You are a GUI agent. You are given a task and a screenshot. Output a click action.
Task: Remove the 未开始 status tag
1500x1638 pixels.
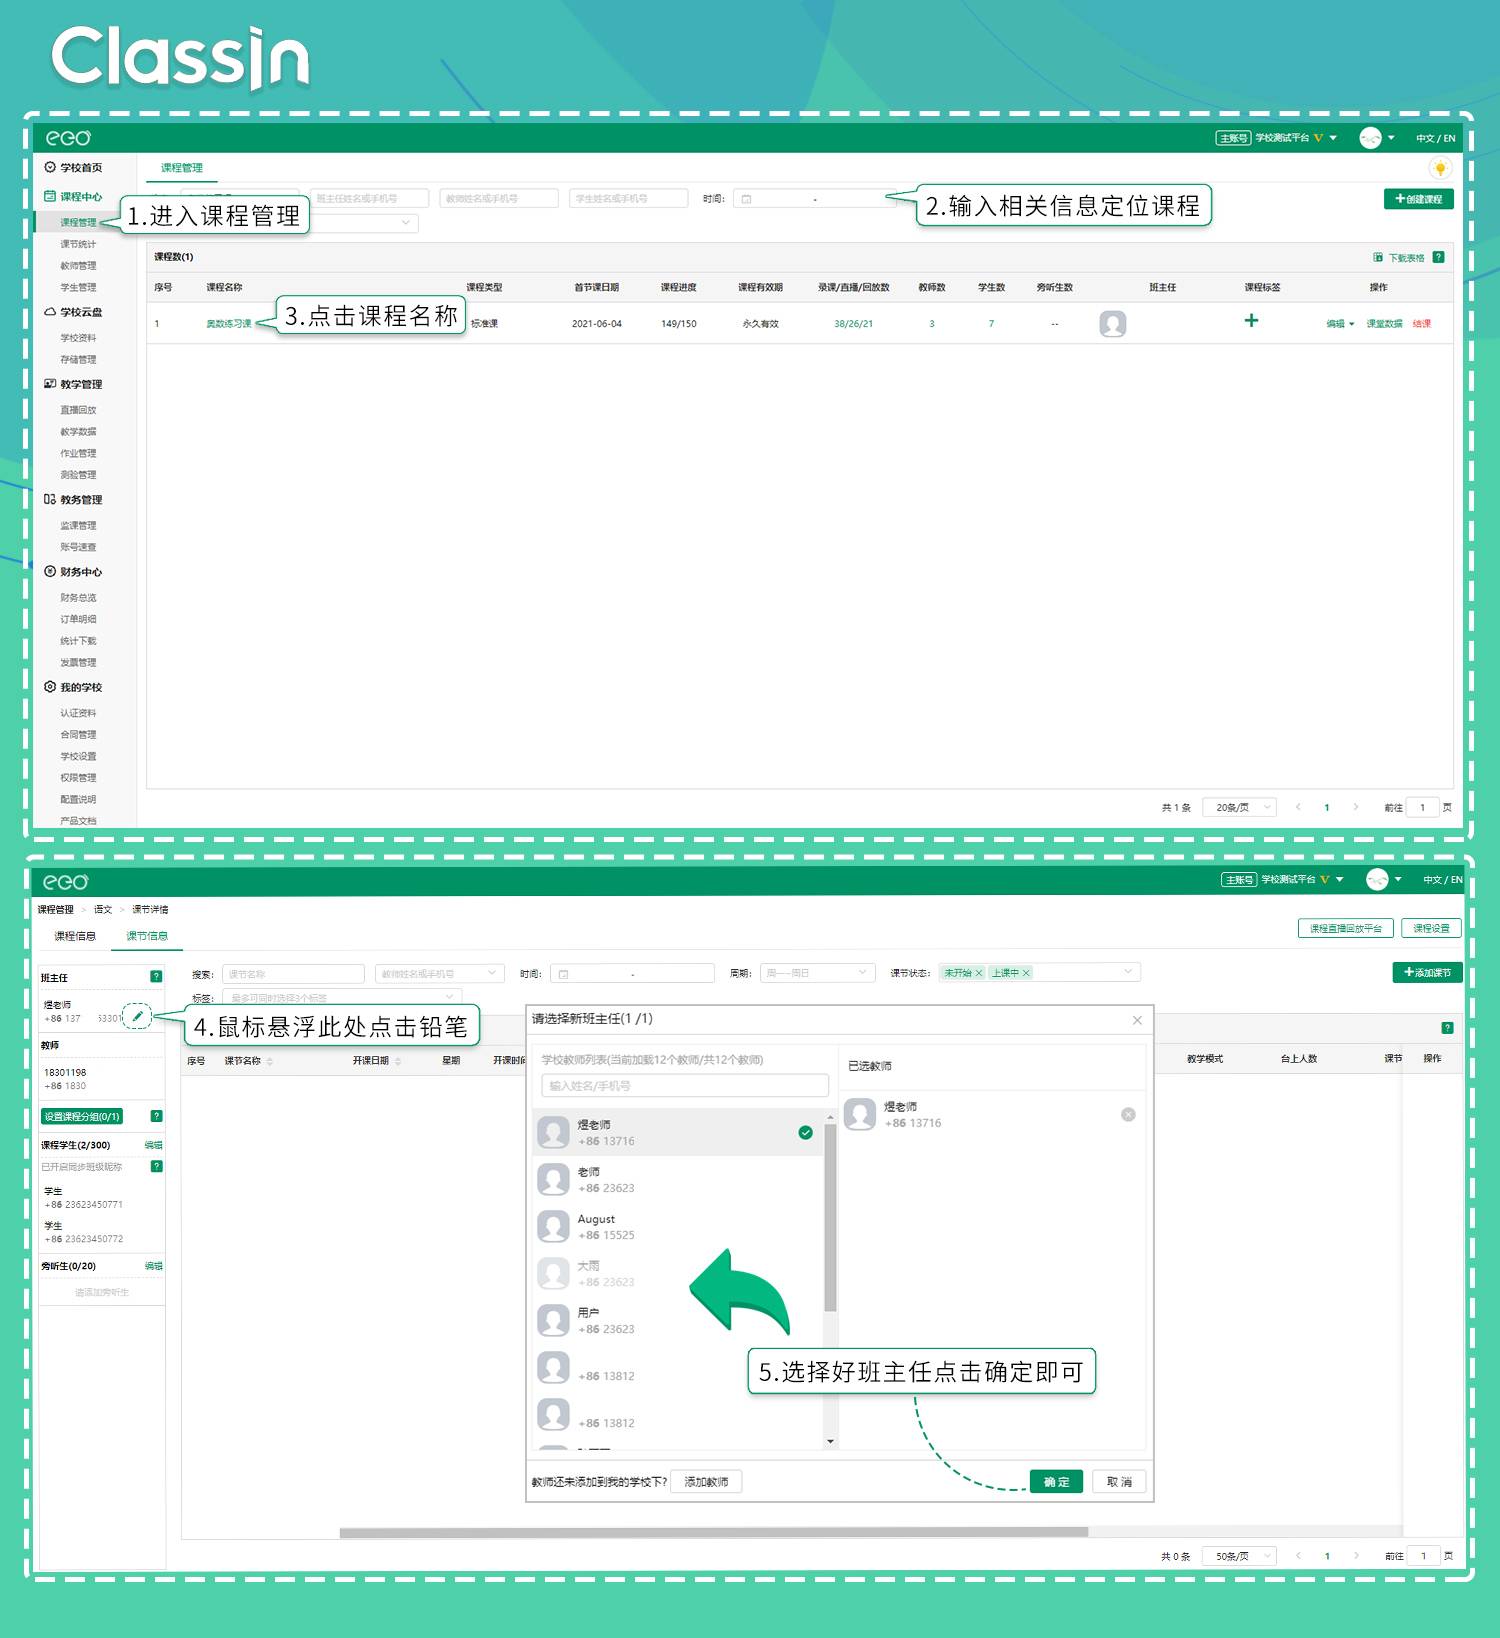pos(979,973)
